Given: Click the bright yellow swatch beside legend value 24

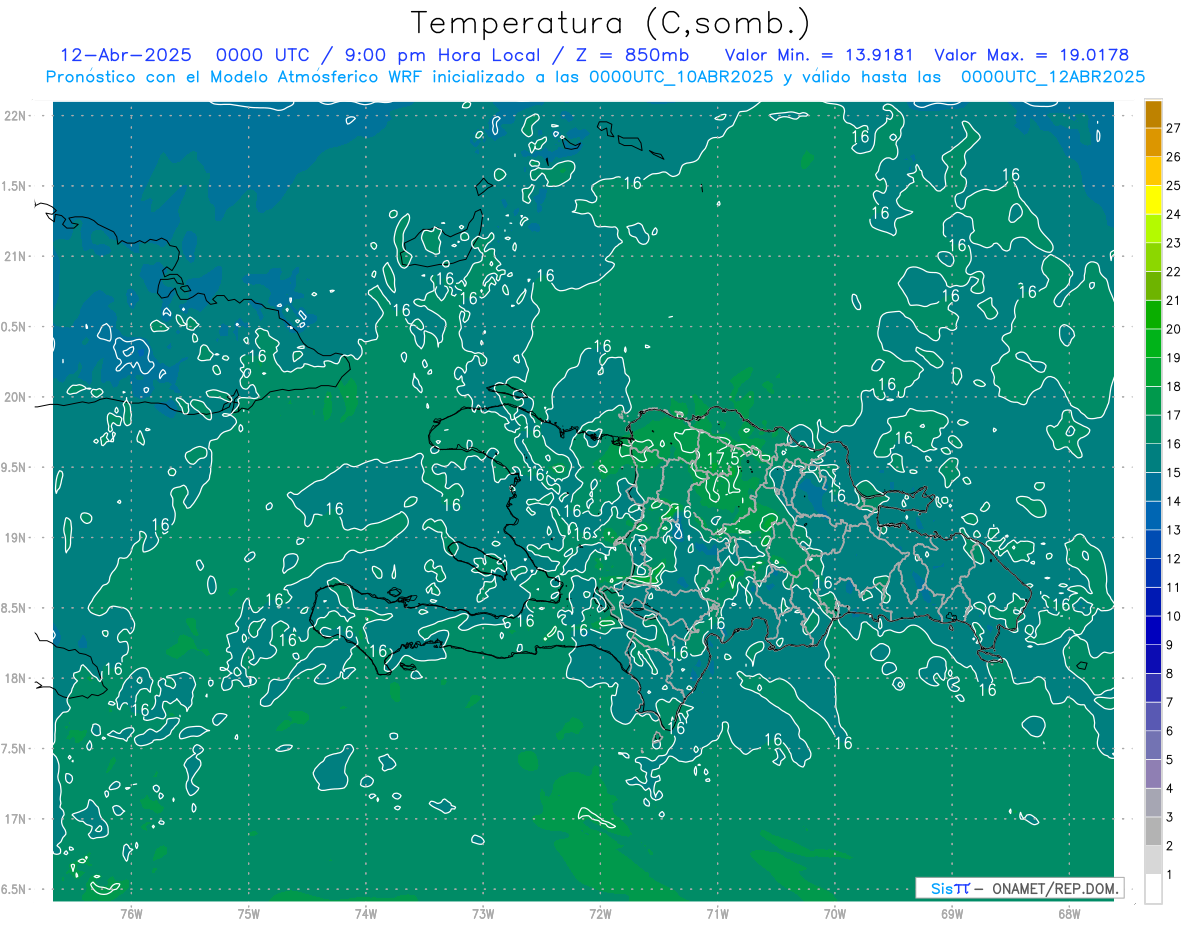Looking at the screenshot, I should click(x=1153, y=200).
